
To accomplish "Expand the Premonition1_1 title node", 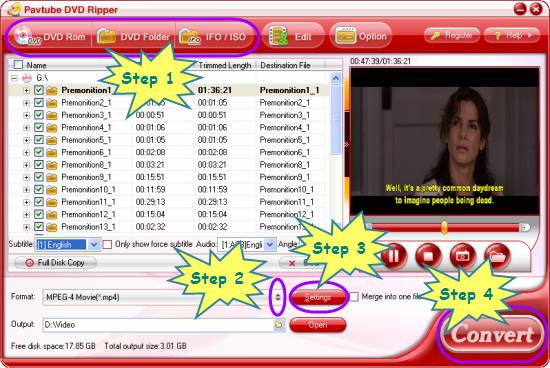I will coord(26,91).
